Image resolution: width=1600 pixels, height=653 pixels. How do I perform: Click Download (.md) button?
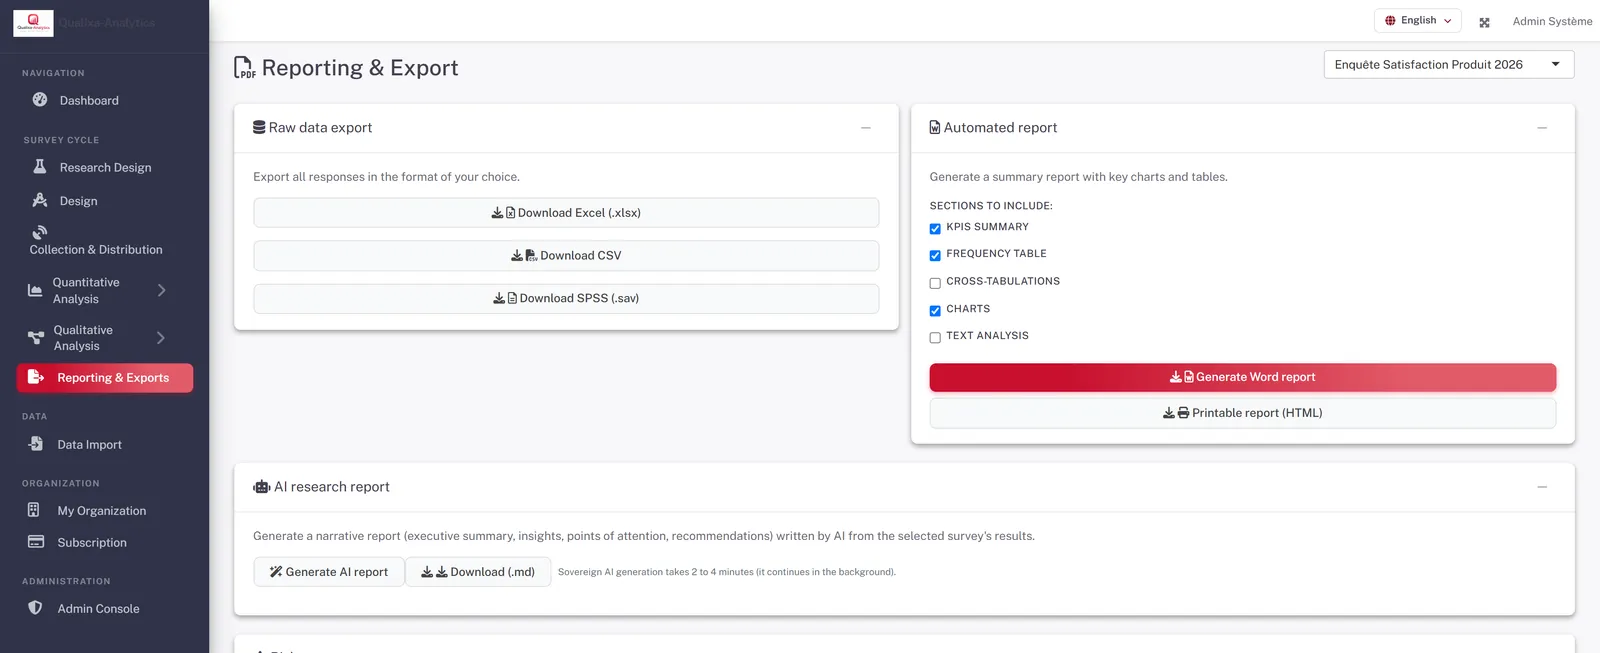(x=478, y=572)
